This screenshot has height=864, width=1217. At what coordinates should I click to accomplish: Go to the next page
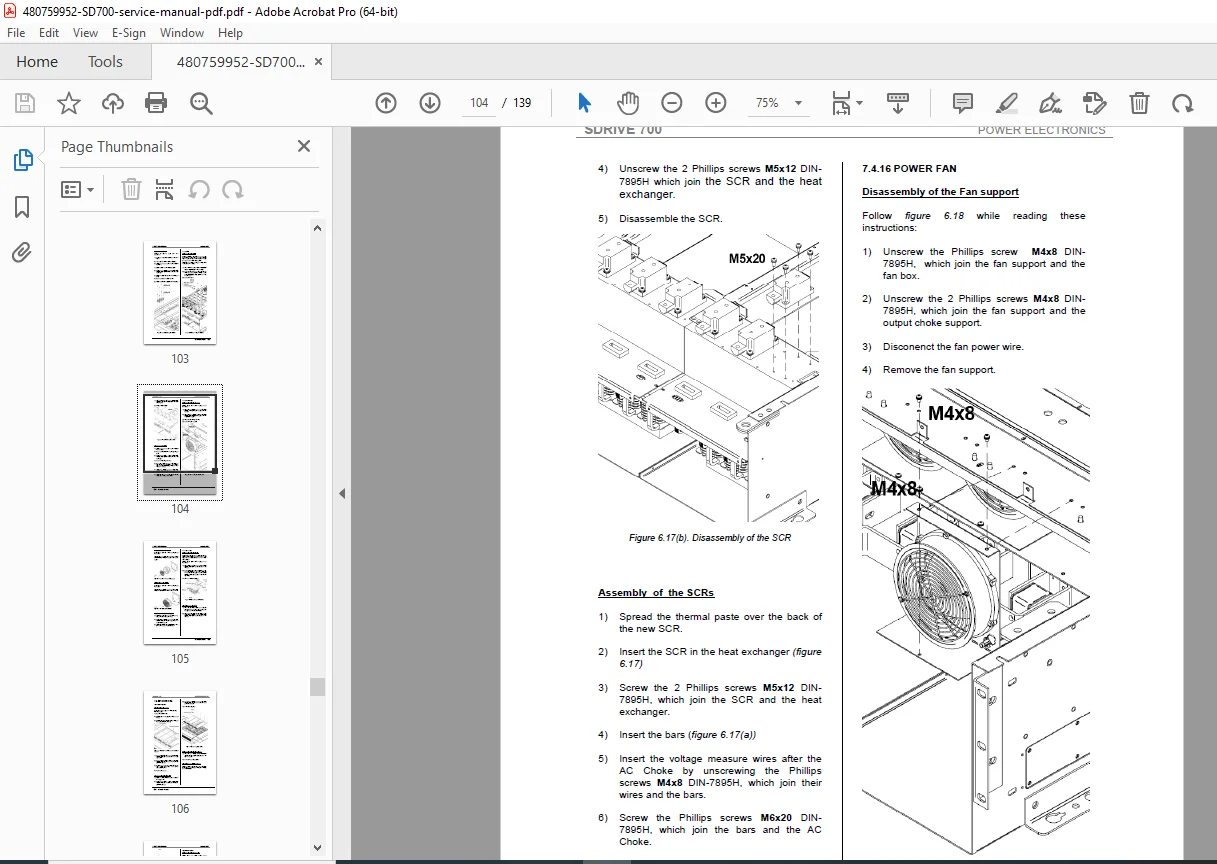[430, 103]
